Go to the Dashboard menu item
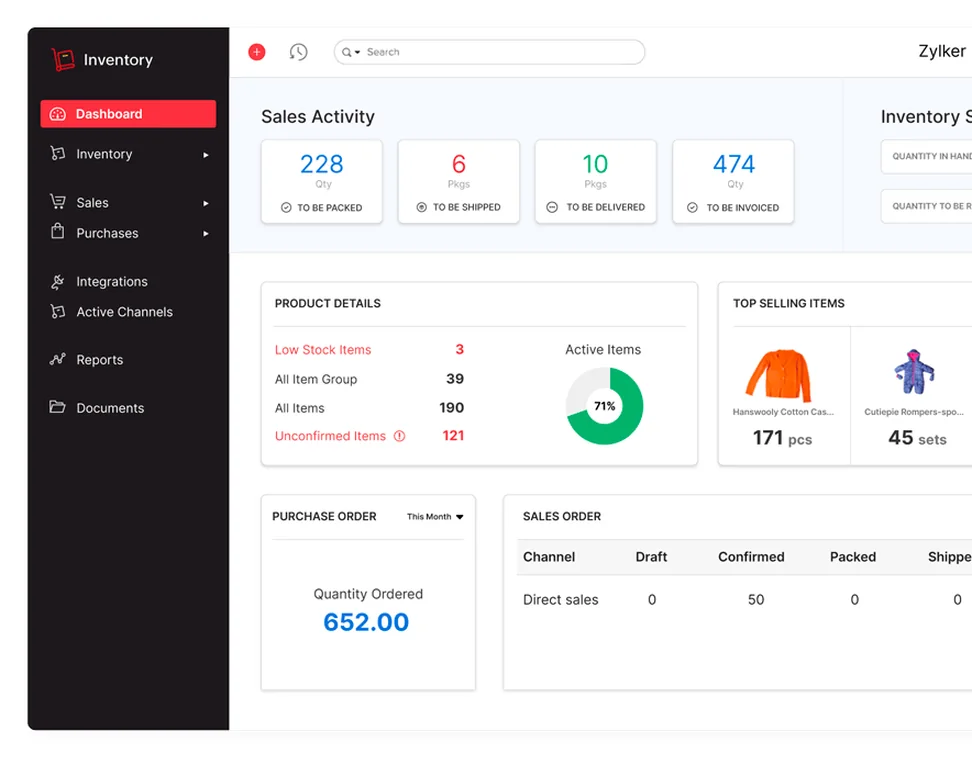 [128, 114]
